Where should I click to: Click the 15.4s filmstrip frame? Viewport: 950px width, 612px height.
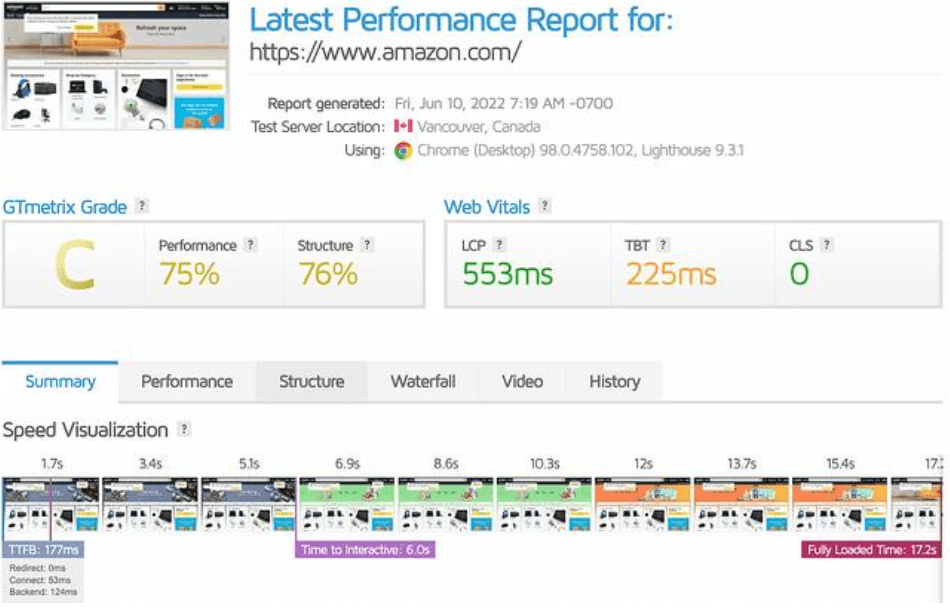coord(840,504)
